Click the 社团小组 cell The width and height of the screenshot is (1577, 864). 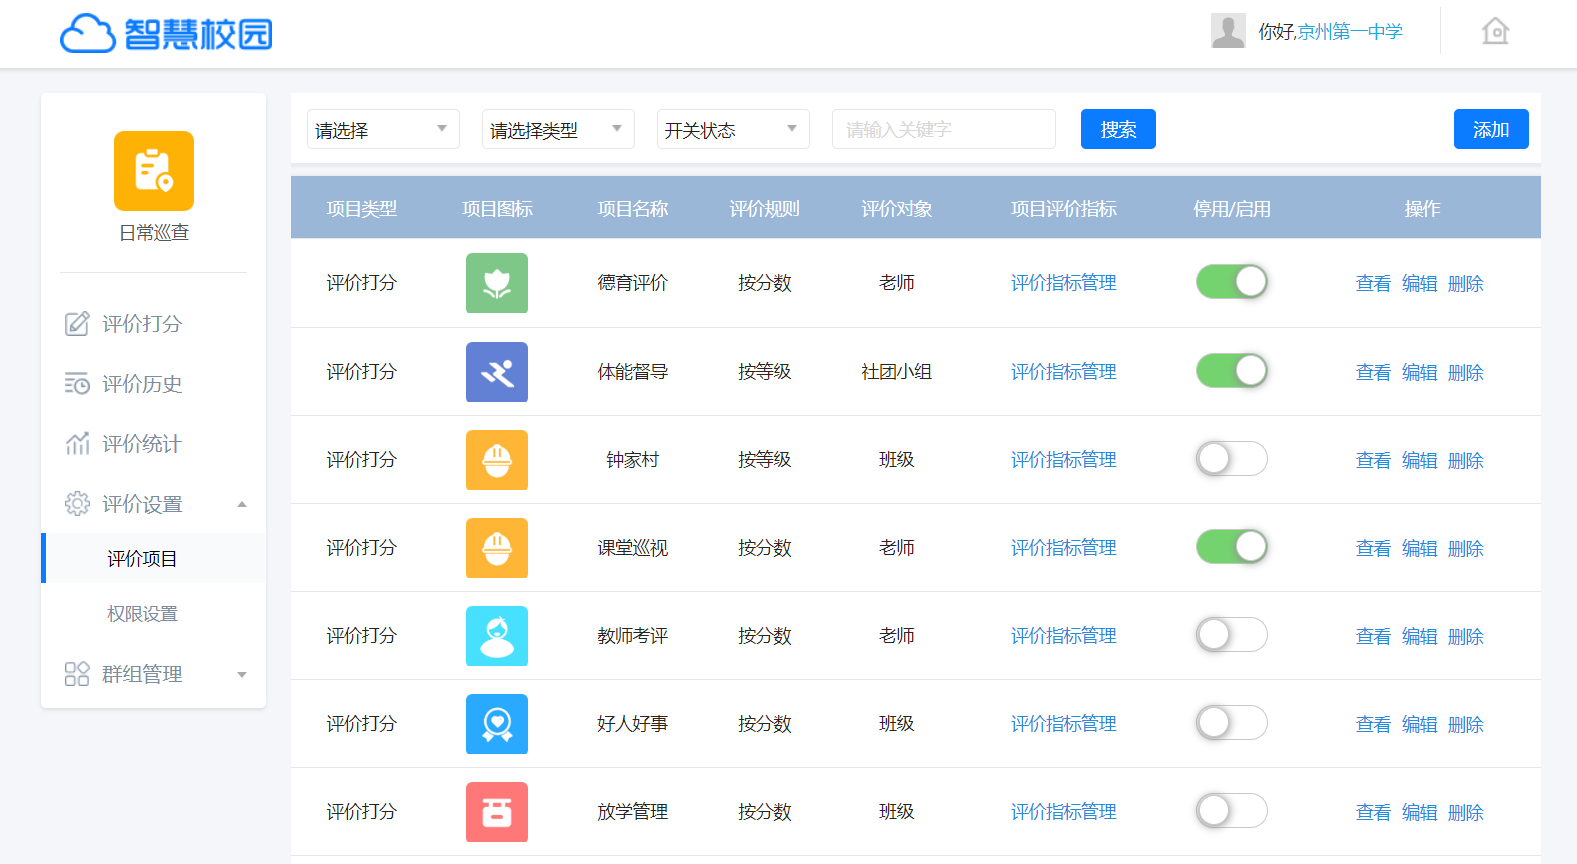897,372
